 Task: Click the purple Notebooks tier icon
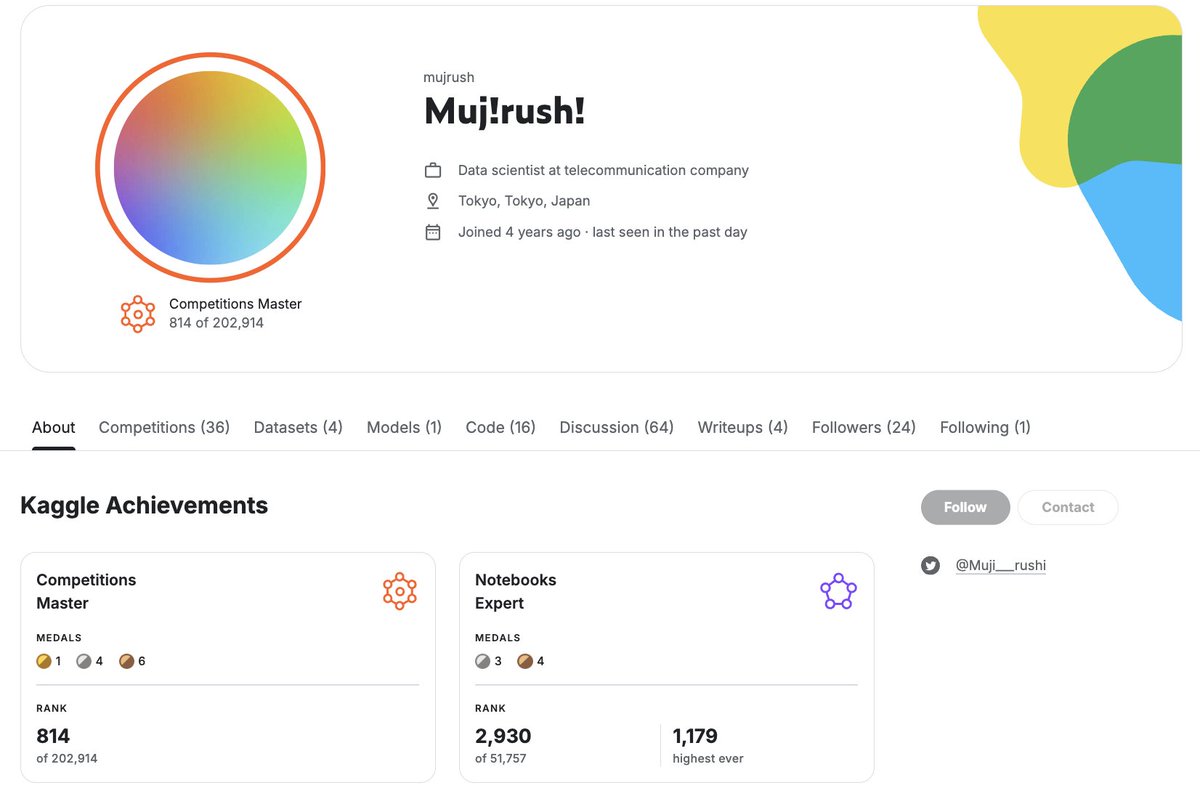coord(838,592)
